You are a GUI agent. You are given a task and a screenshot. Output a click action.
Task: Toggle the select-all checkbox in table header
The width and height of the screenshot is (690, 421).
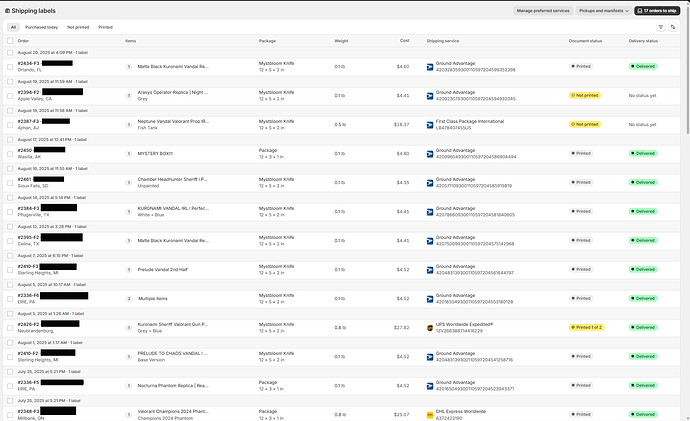[10, 41]
